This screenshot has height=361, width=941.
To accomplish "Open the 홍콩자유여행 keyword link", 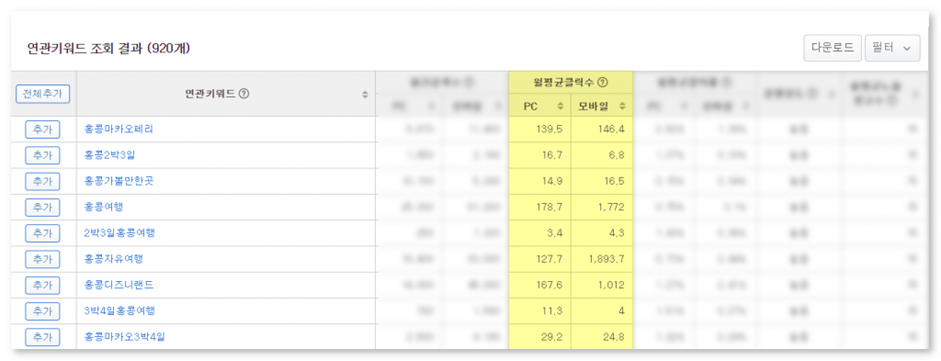I will [114, 259].
